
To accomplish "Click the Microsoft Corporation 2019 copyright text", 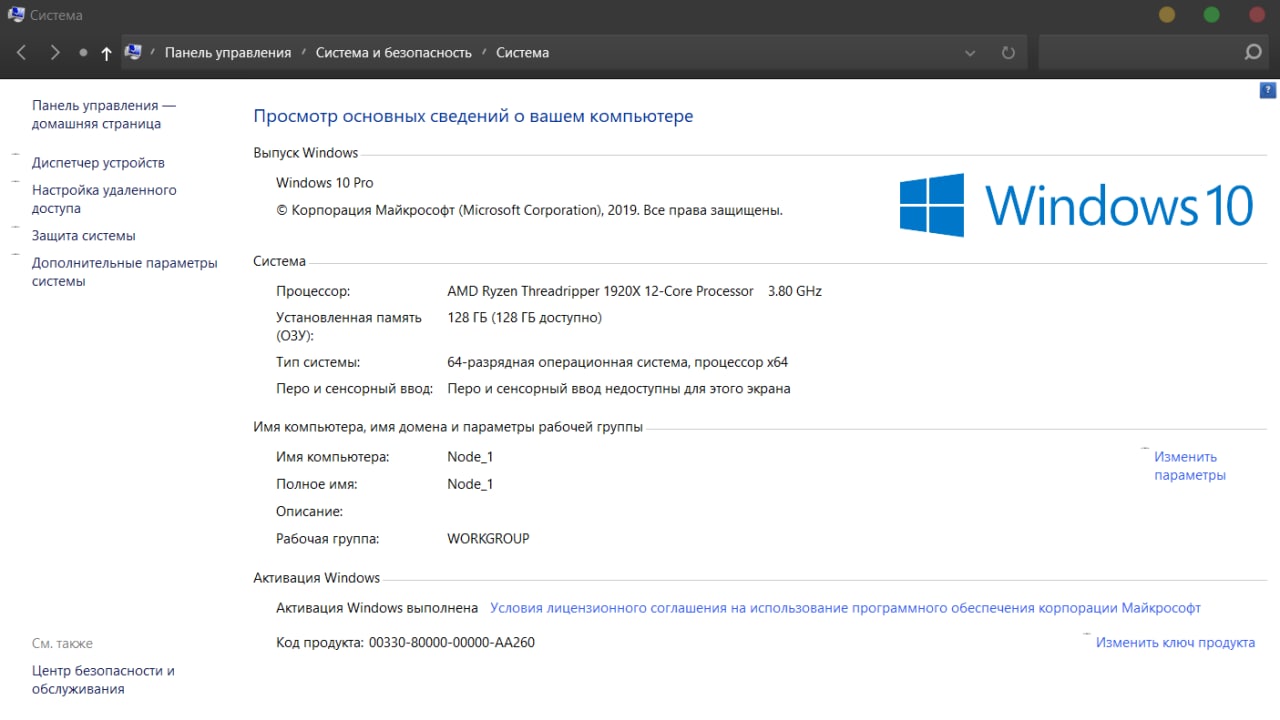I will 529,211.
